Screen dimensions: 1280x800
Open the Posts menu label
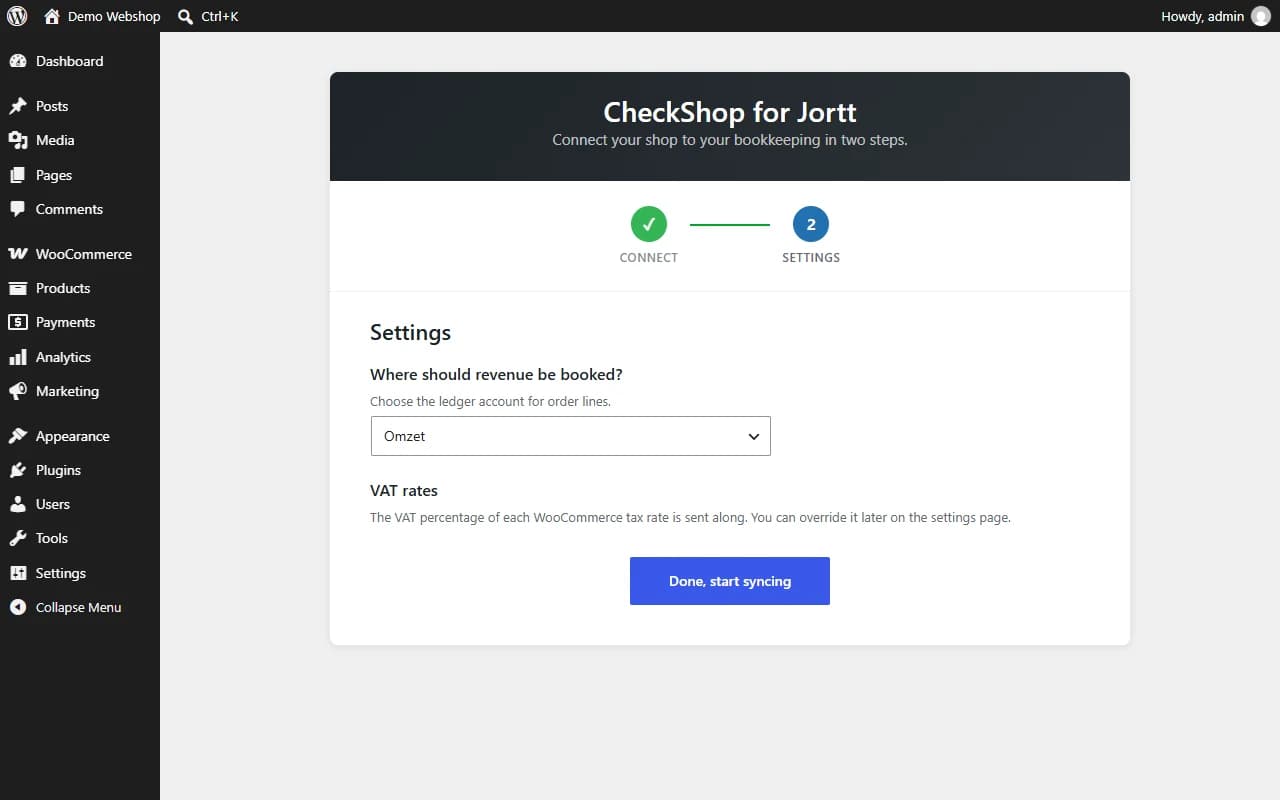(x=52, y=106)
